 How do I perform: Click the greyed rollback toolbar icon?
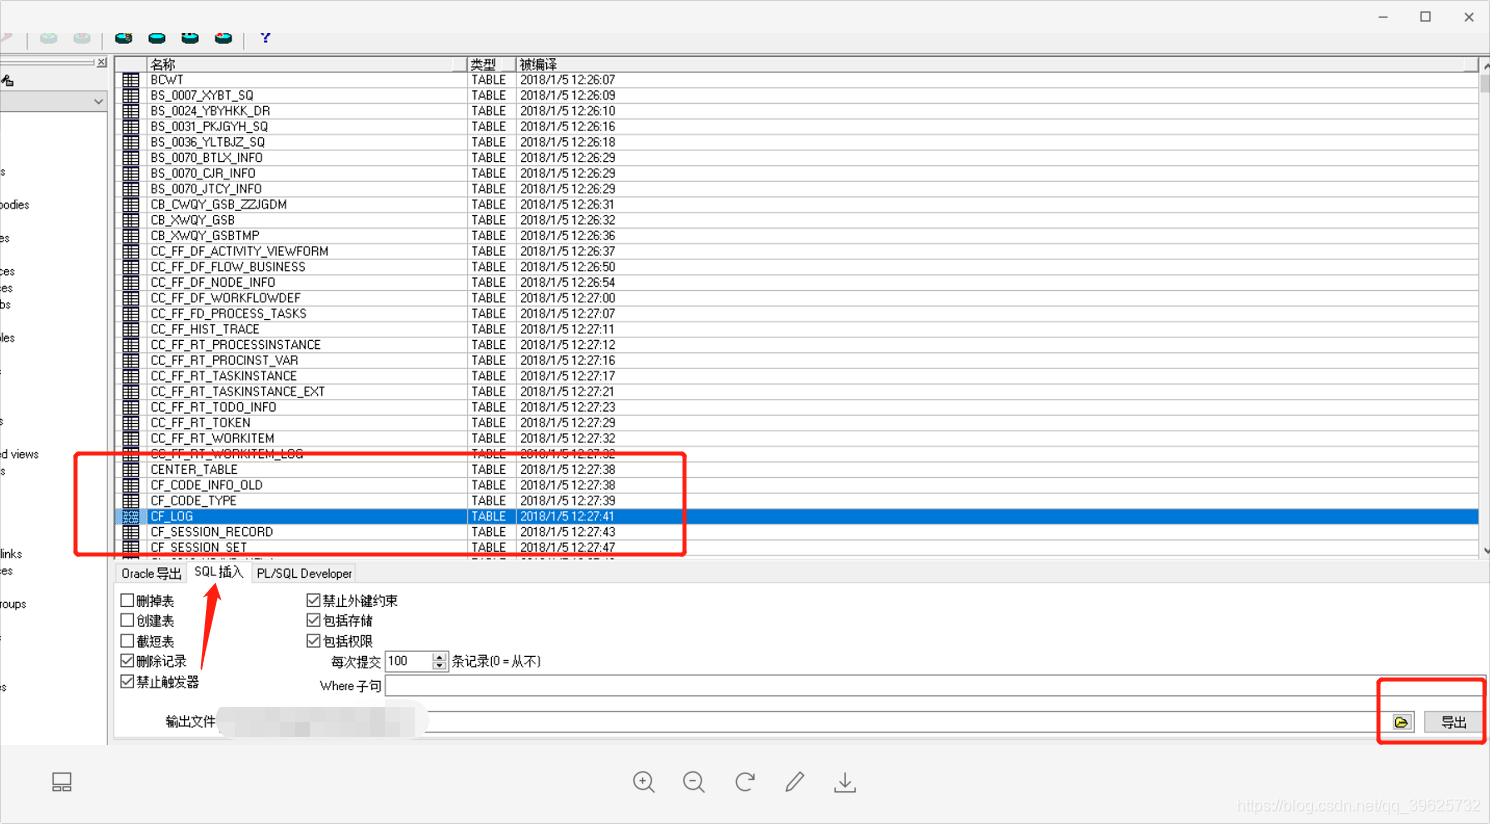coord(82,38)
